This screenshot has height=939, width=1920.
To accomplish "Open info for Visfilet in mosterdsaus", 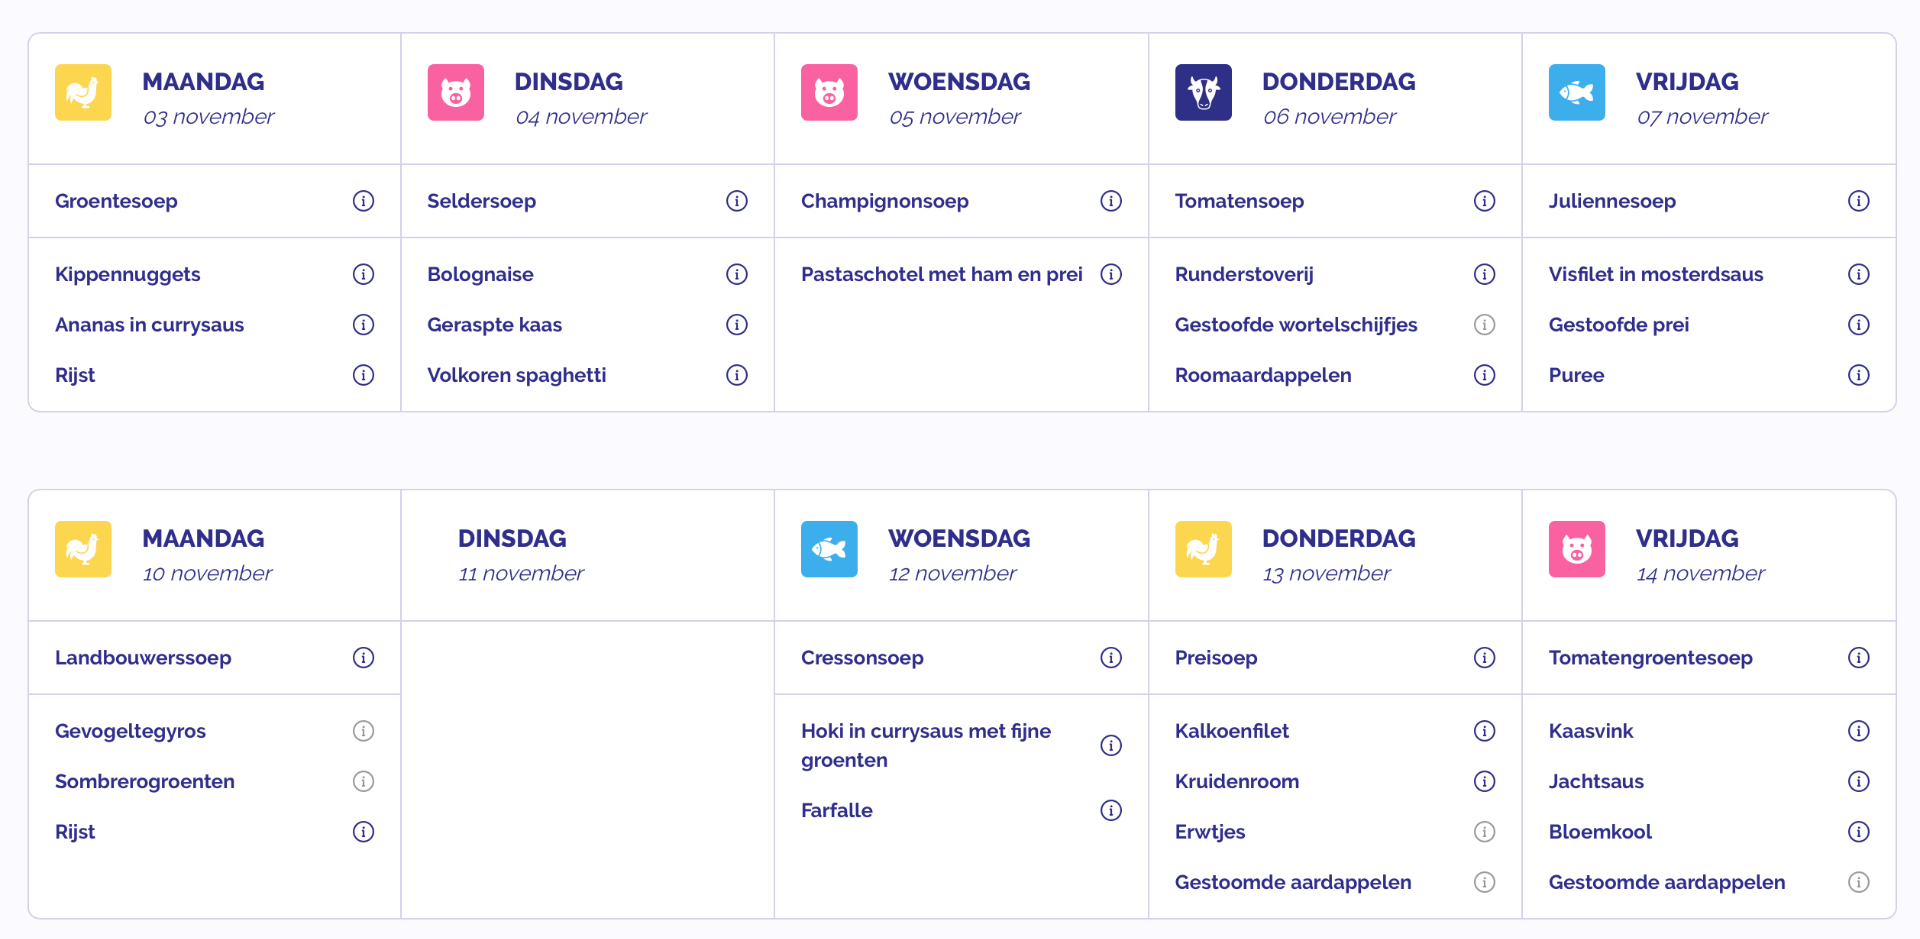I will [1859, 274].
